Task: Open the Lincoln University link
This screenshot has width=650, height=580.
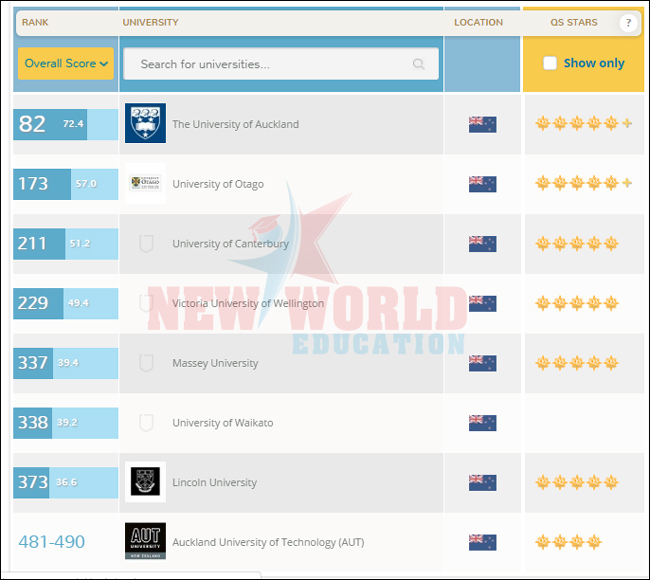Action: pyautogui.click(x=215, y=483)
